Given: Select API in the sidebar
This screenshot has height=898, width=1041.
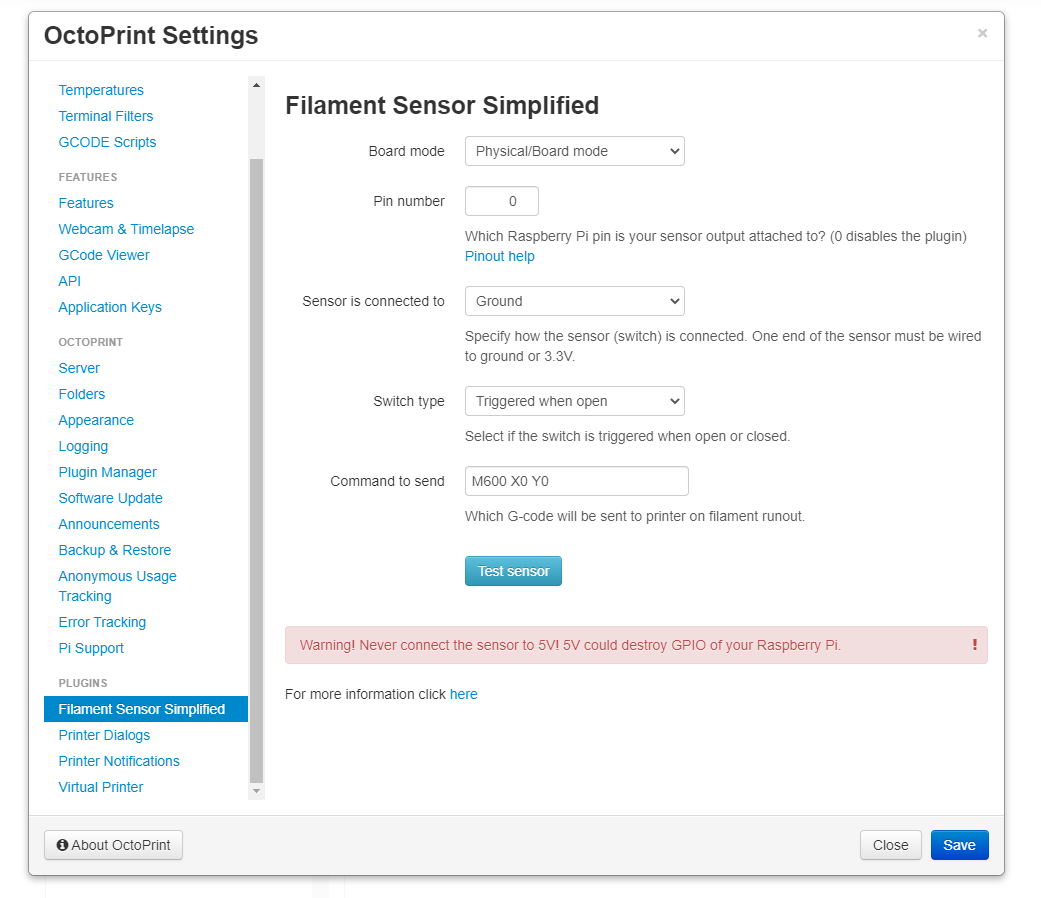Looking at the screenshot, I should pyautogui.click(x=70, y=281).
